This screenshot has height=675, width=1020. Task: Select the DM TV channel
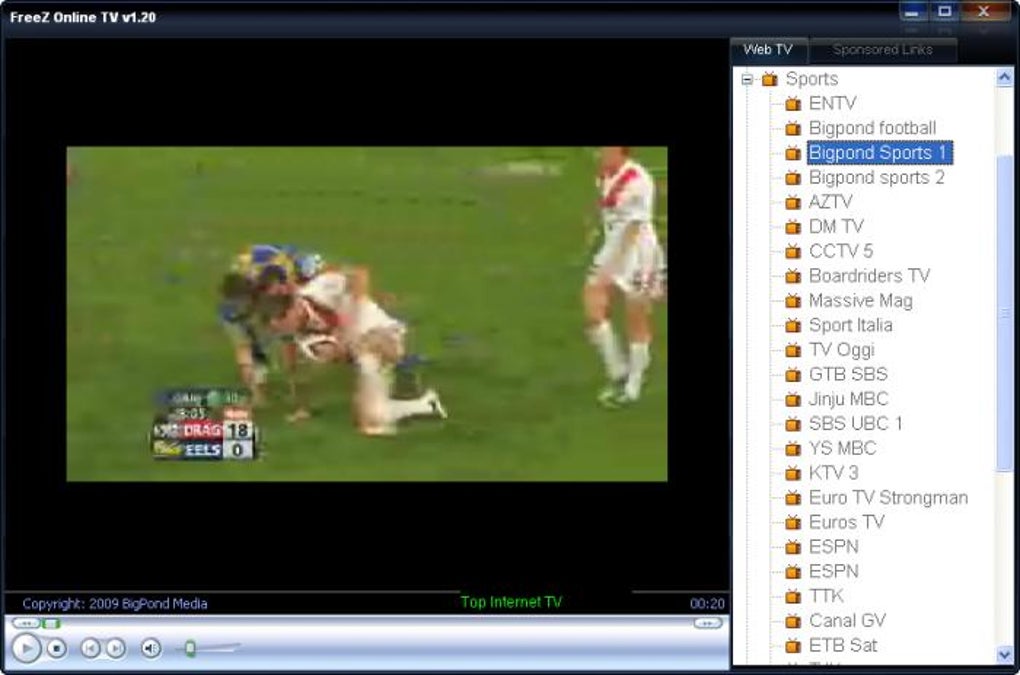836,227
